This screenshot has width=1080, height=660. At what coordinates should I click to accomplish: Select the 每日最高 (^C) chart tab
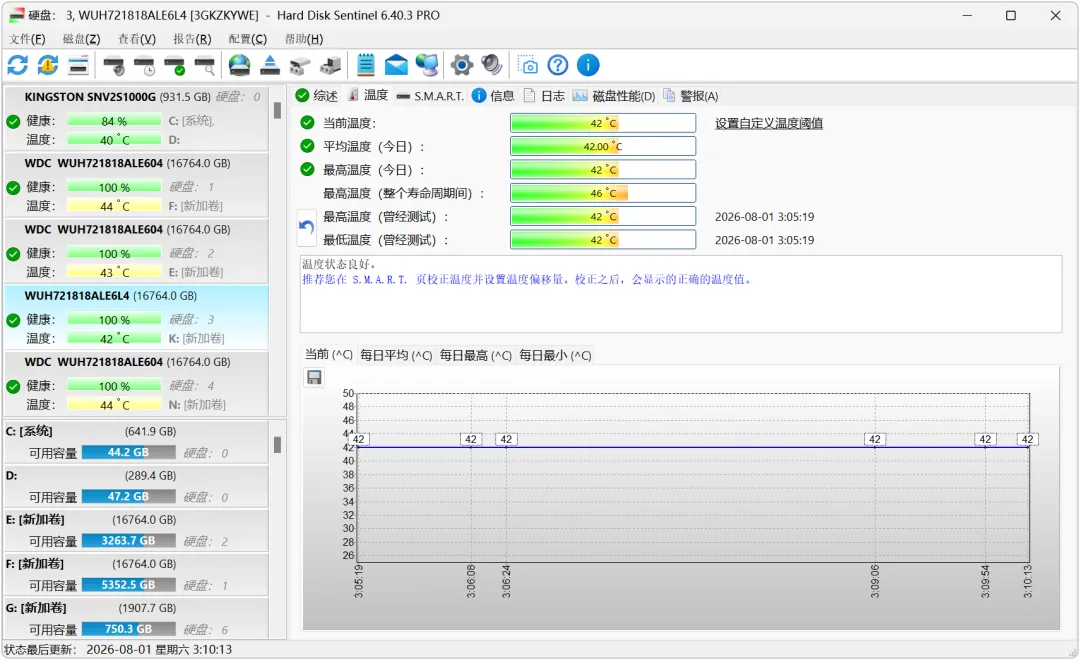tap(476, 355)
